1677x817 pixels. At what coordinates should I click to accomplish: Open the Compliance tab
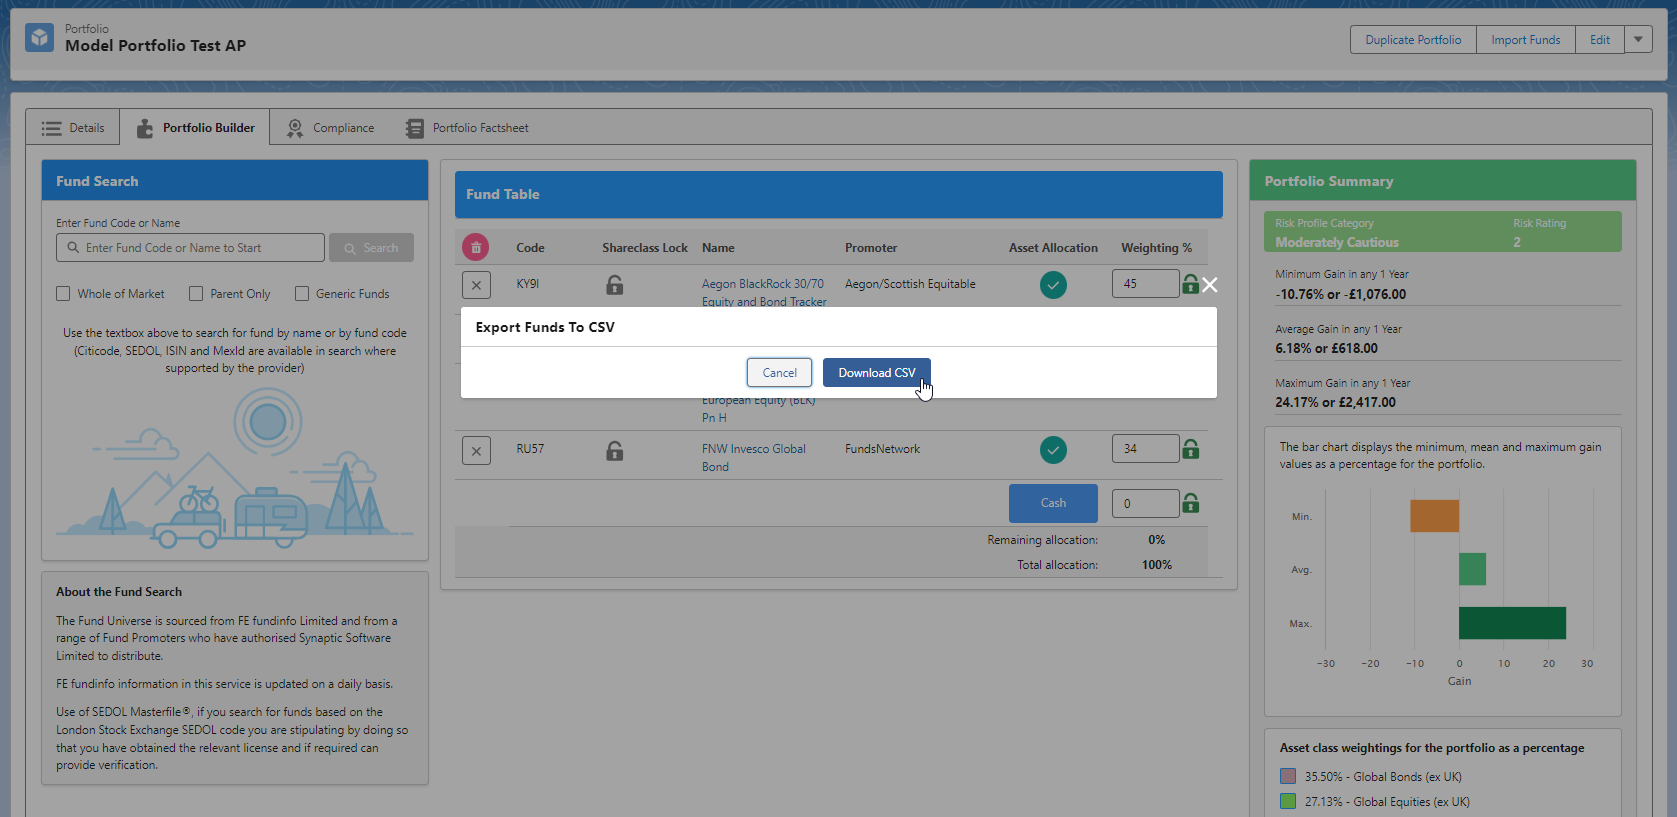click(330, 128)
